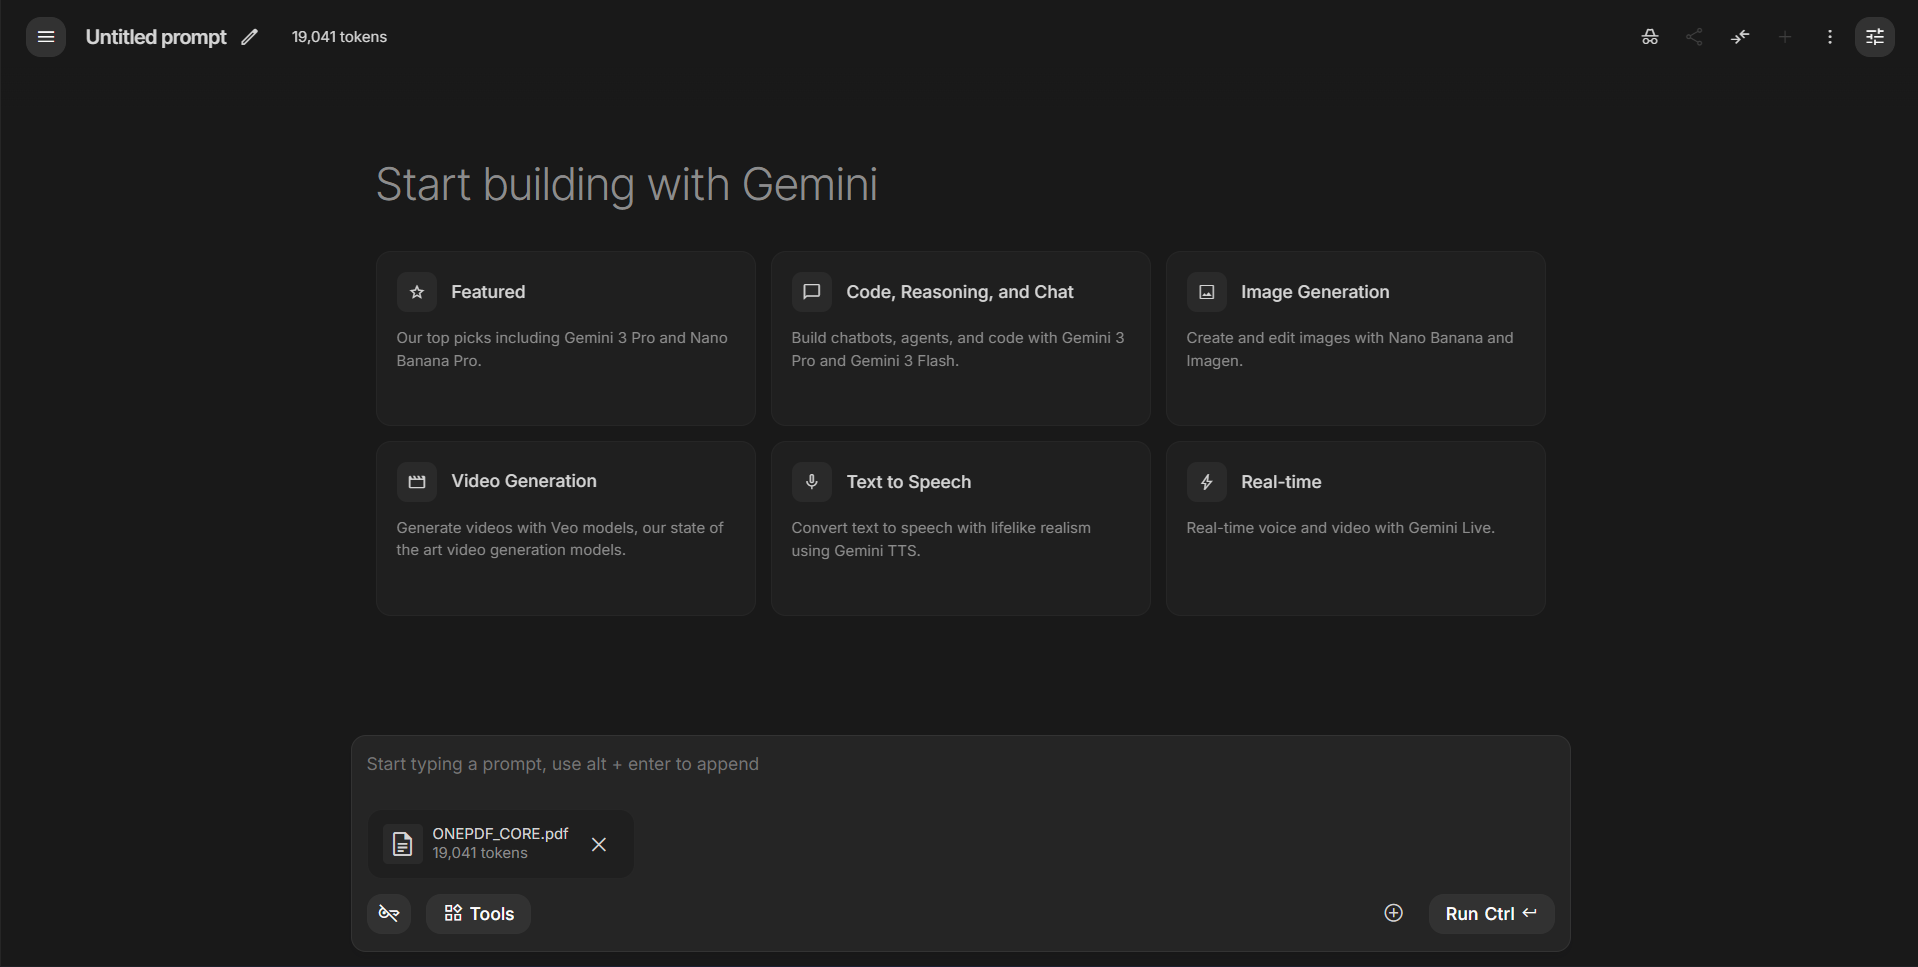Open system instructions with the pen icon
Image resolution: width=1918 pixels, height=967 pixels.
click(388, 913)
